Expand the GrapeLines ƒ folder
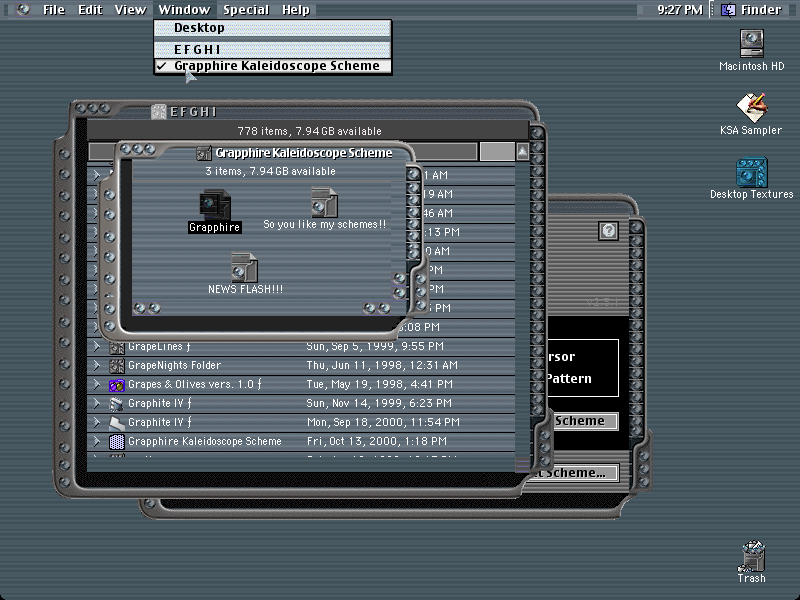This screenshot has width=800, height=600. 97,346
